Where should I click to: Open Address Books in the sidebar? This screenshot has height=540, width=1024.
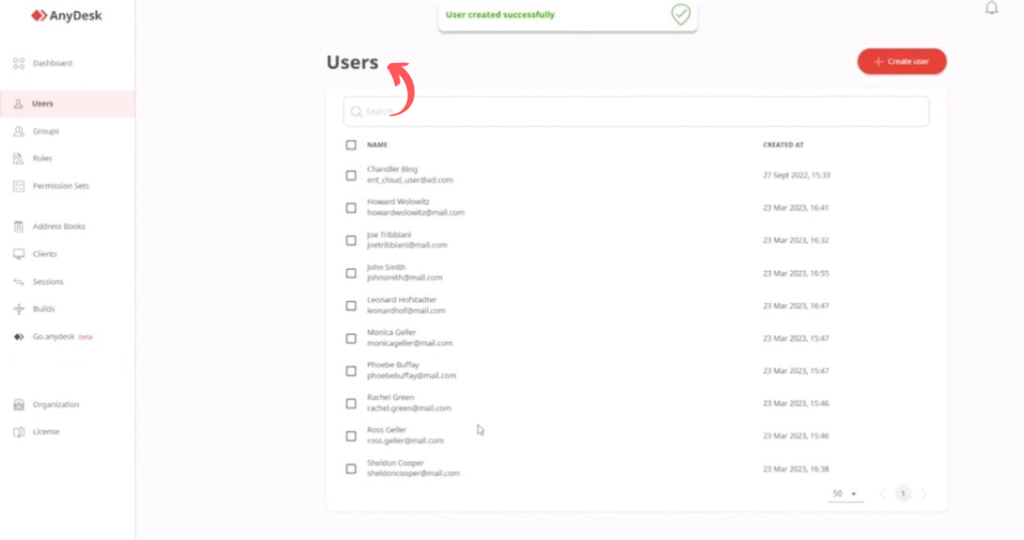click(x=59, y=227)
